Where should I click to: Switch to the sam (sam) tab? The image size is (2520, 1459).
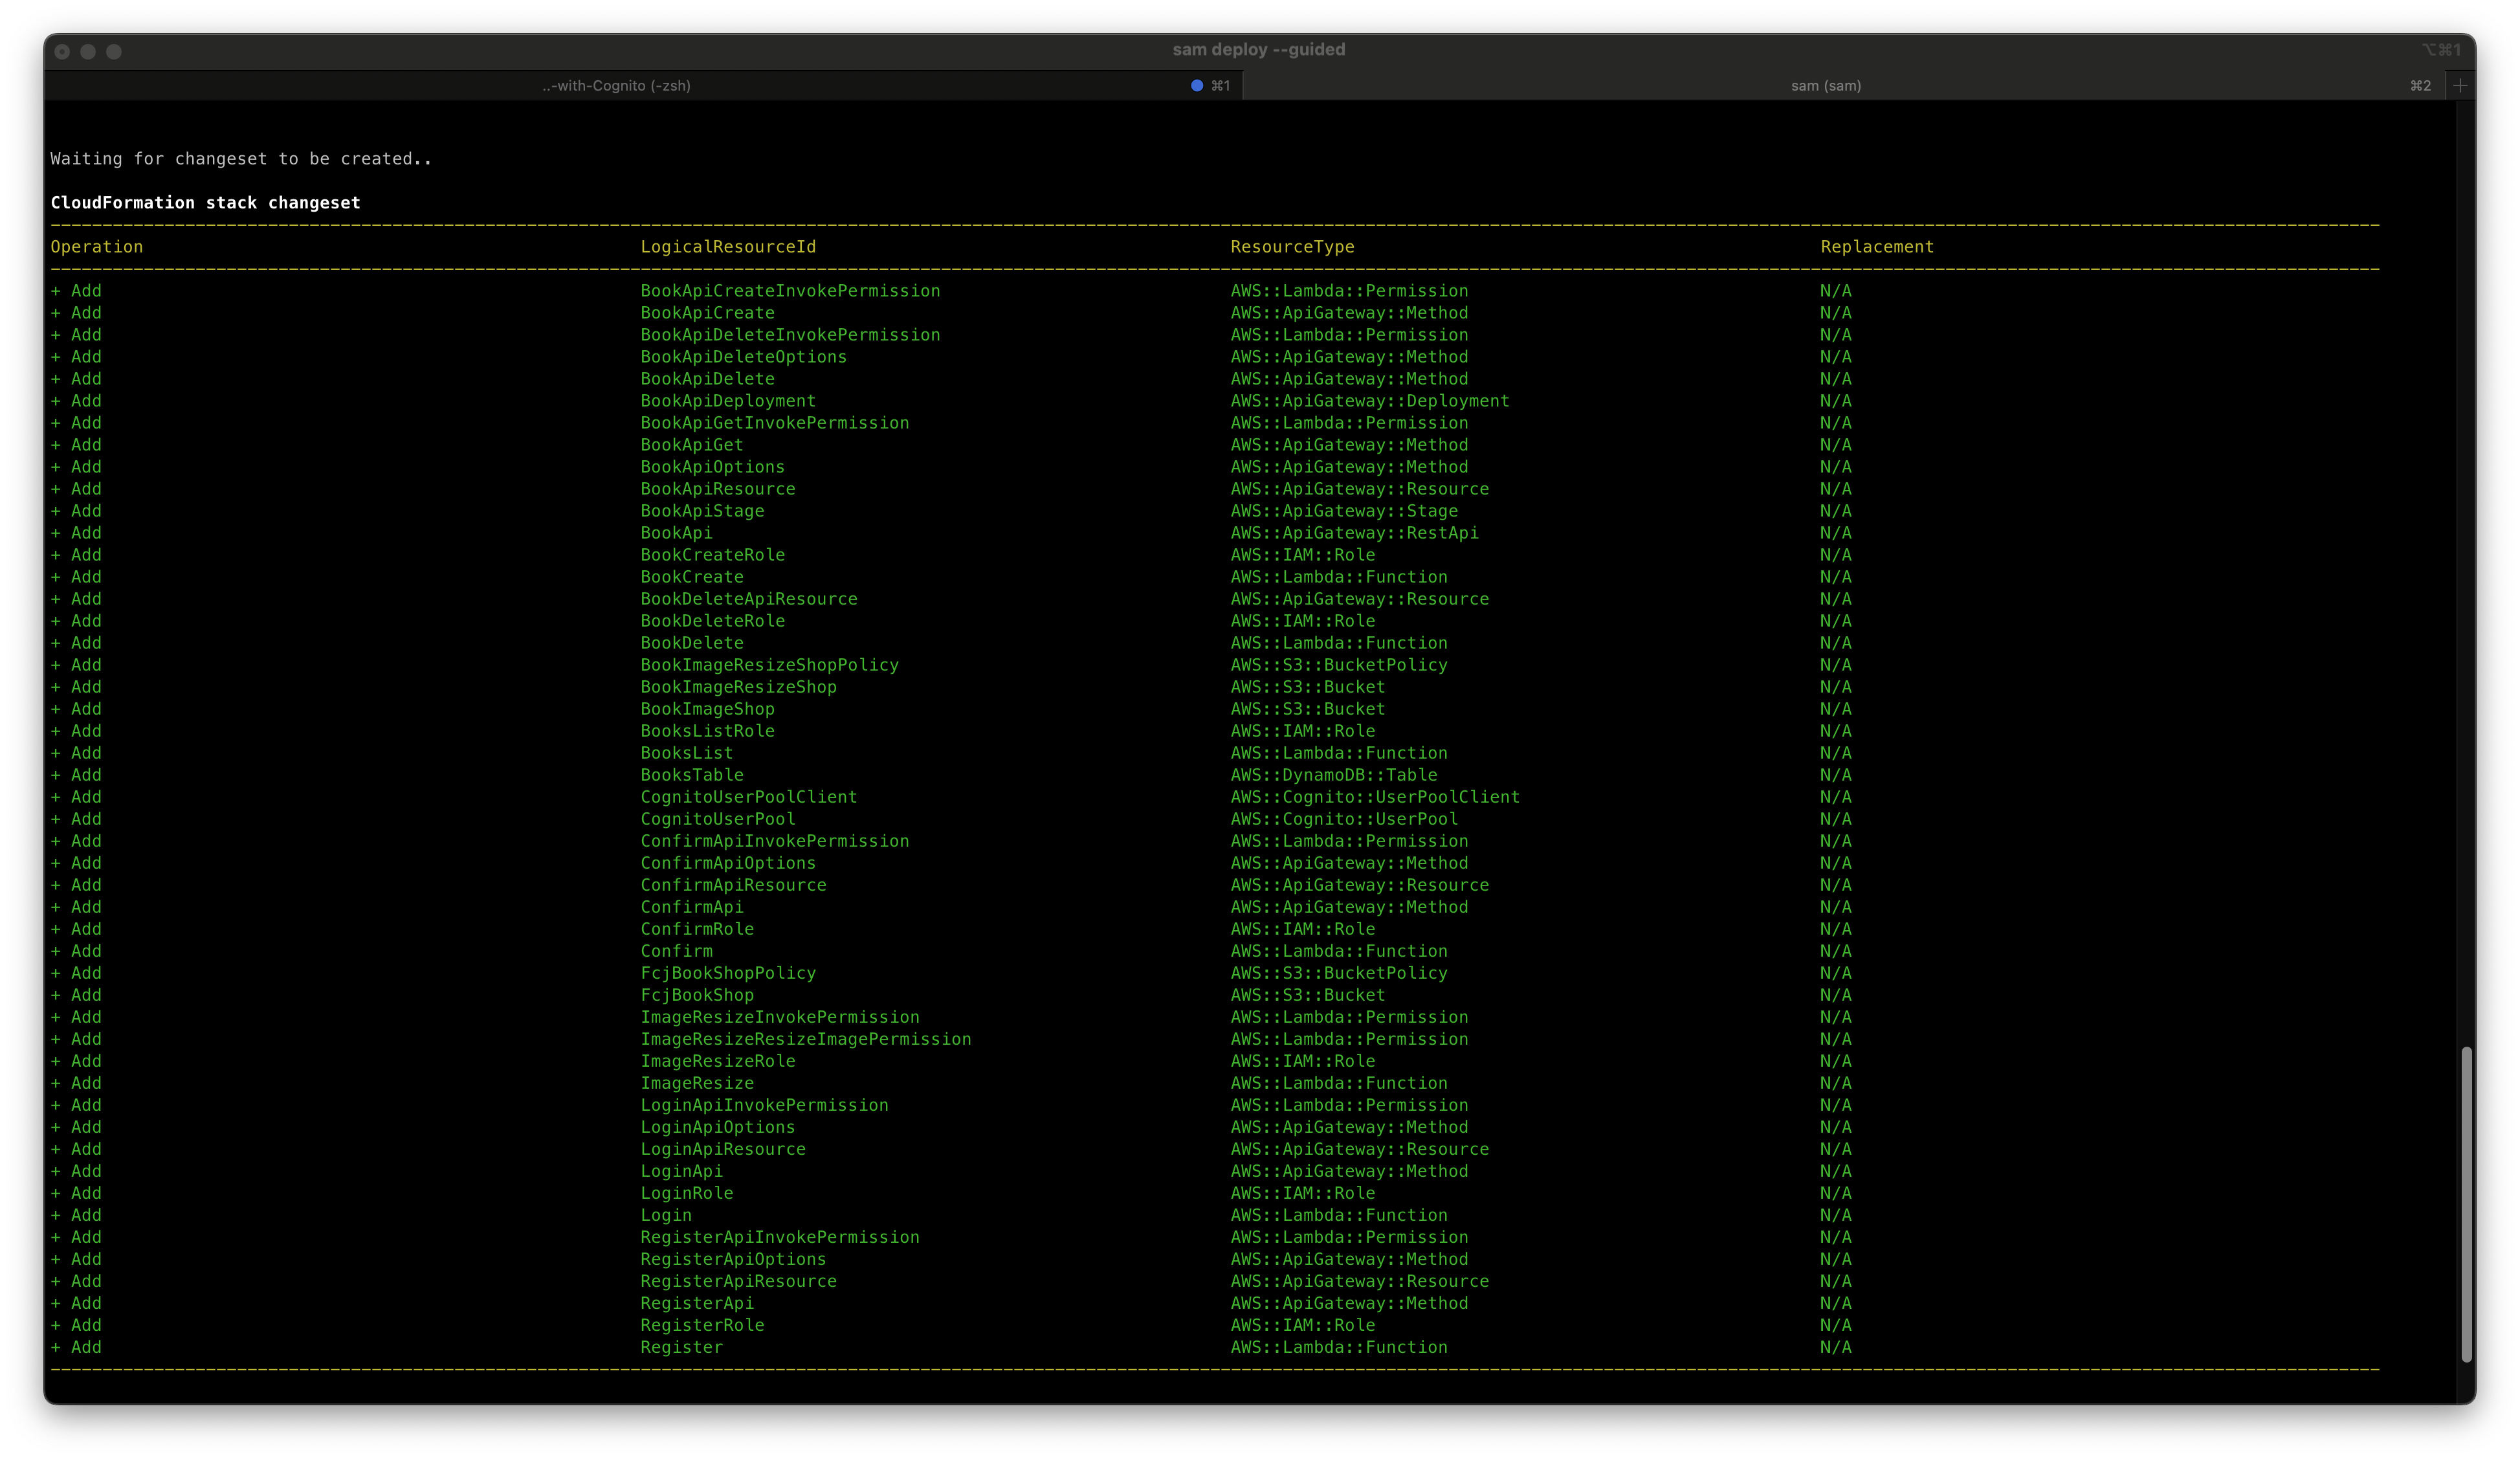1825,86
